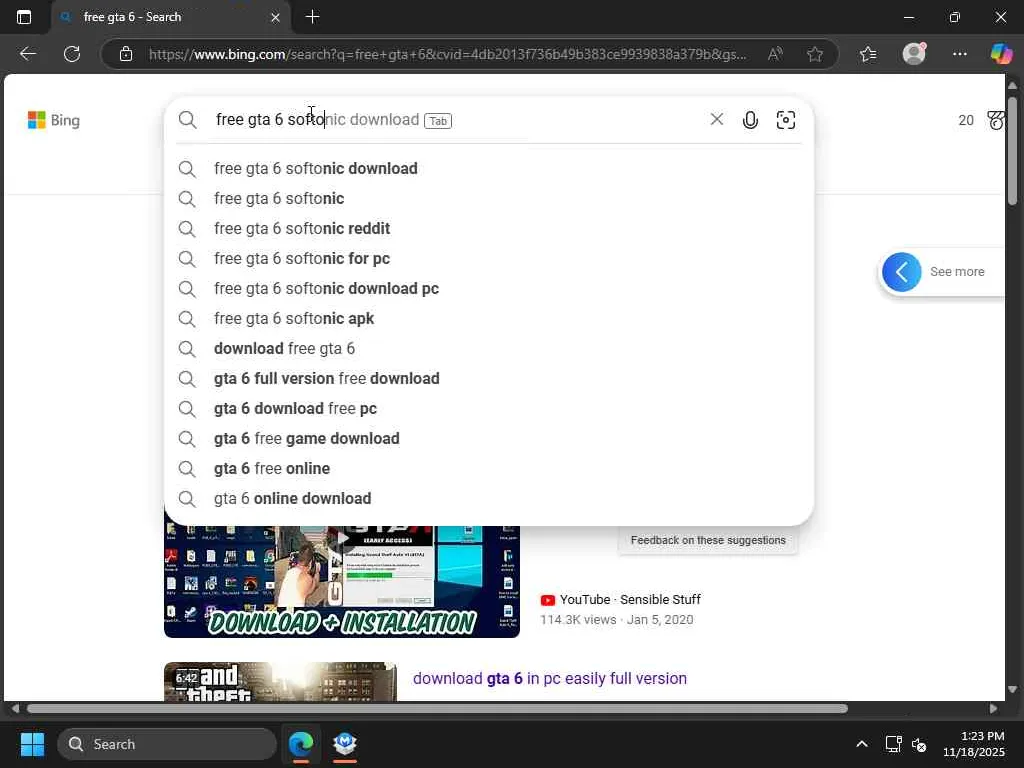Viewport: 1024px width, 768px height.
Task: Pick 'gta 6 free game download' suggestion
Action: (x=489, y=439)
